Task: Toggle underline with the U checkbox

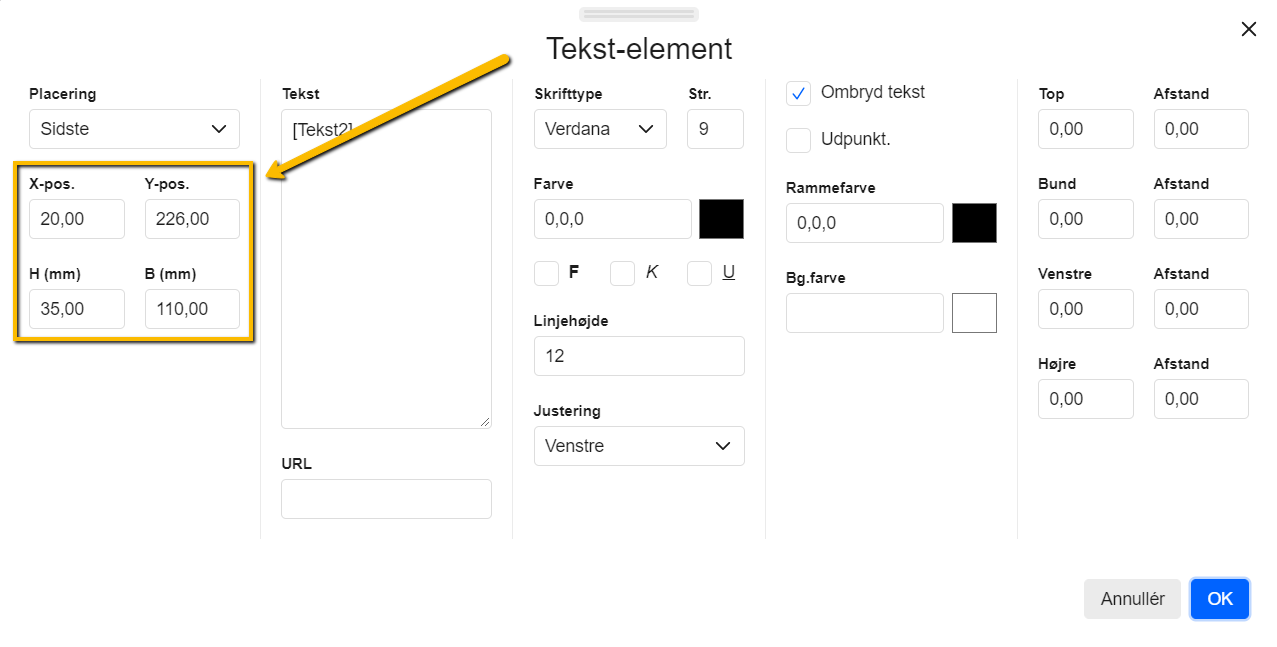Action: click(x=699, y=272)
